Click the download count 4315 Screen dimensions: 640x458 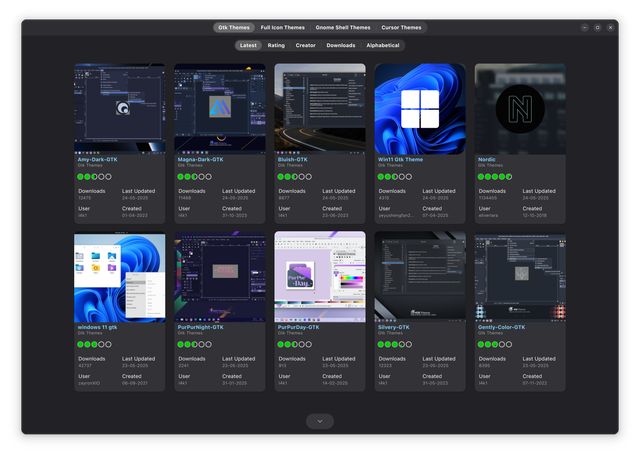pos(384,198)
